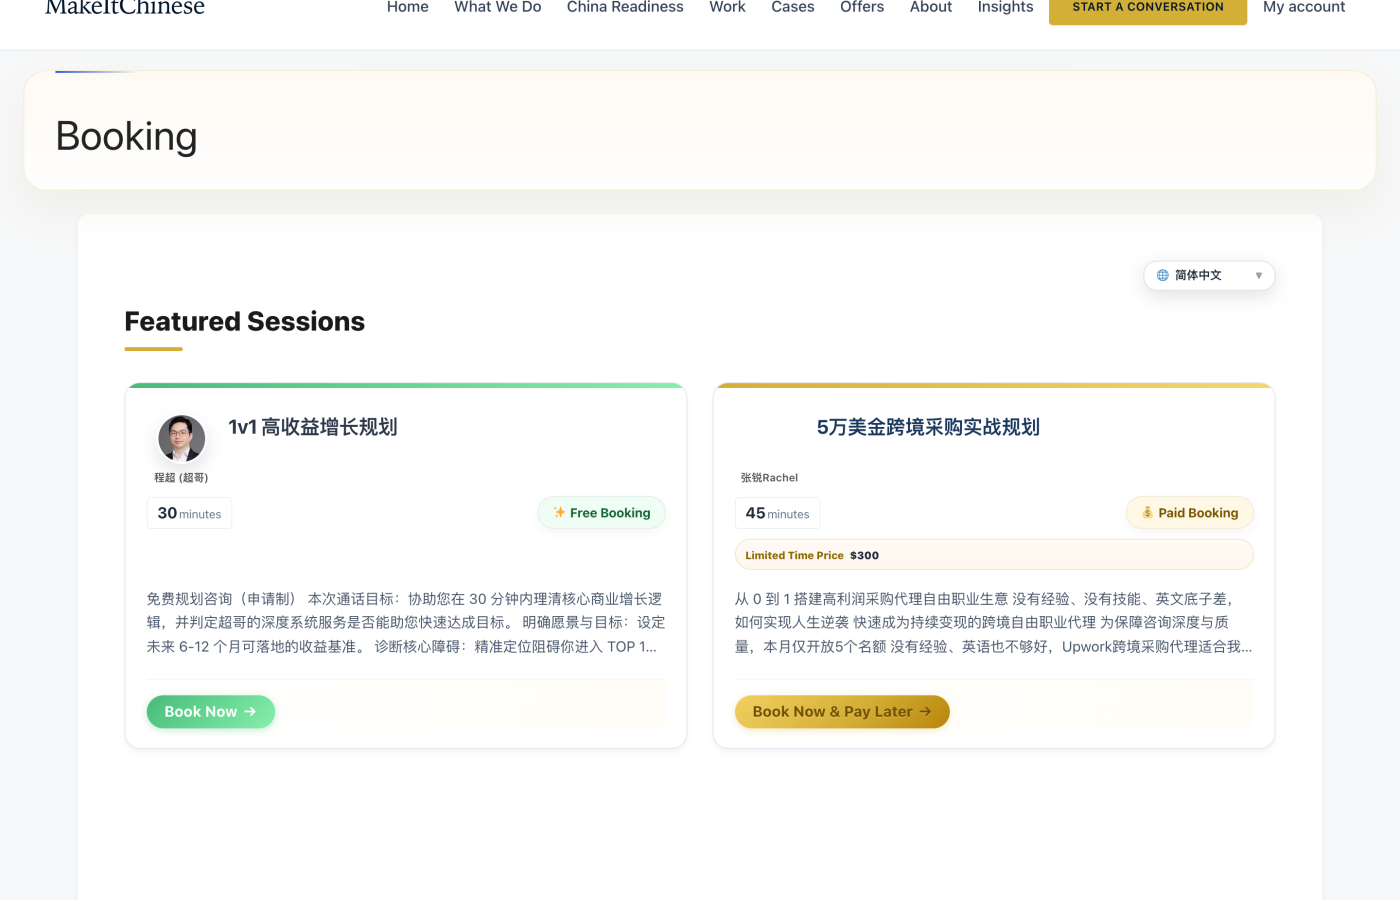Open the Offers page
This screenshot has width=1400, height=900.
[862, 7]
